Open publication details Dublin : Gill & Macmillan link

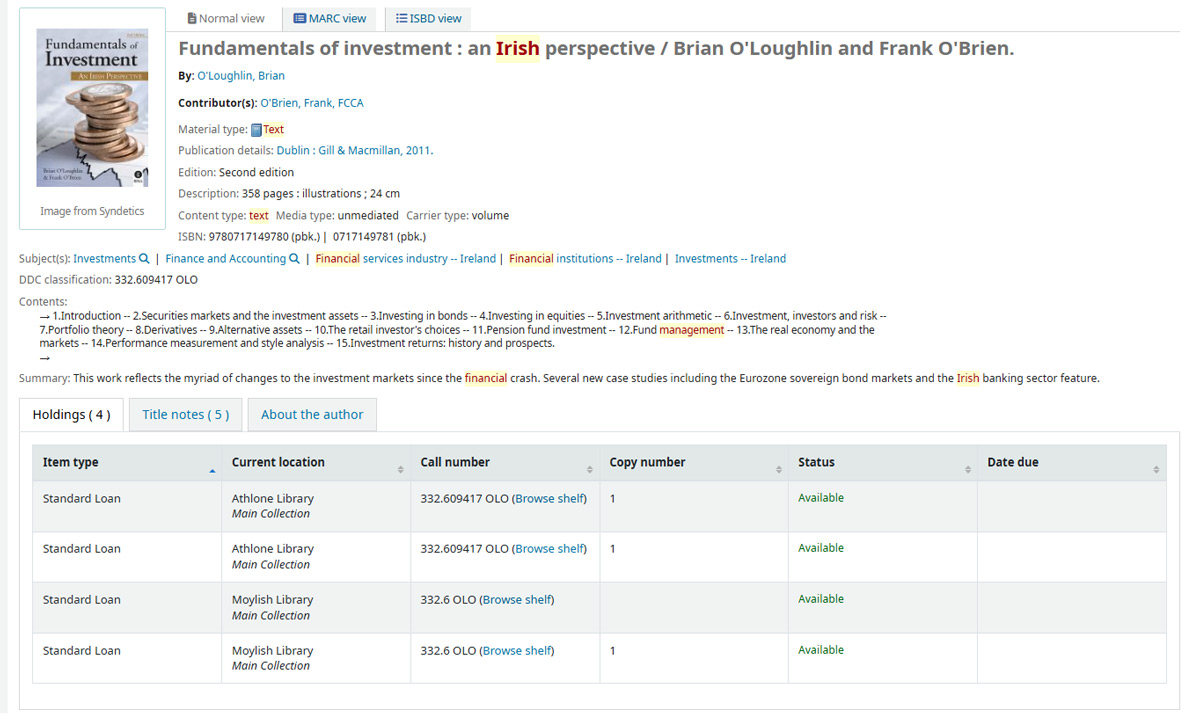pyautogui.click(x=354, y=151)
